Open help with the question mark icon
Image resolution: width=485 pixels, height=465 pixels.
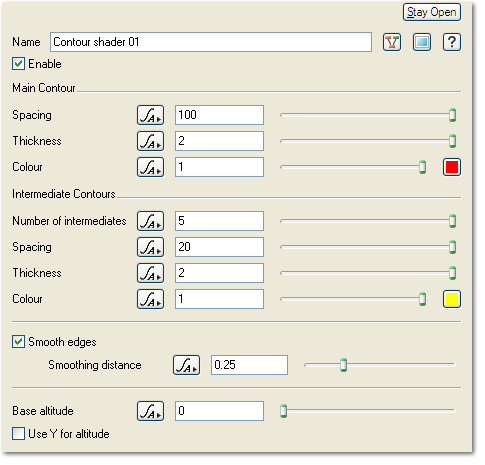(452, 42)
